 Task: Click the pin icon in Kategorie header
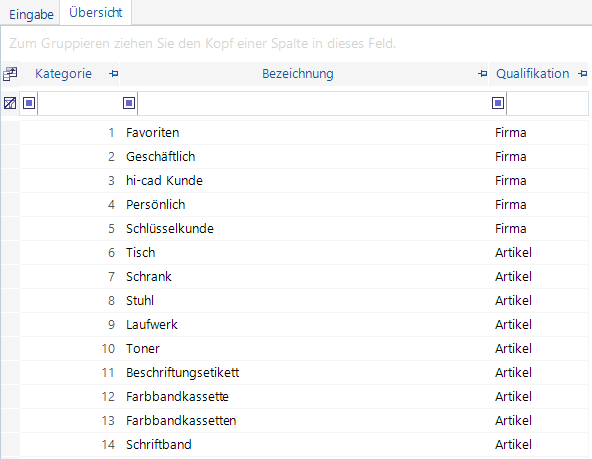point(113,74)
